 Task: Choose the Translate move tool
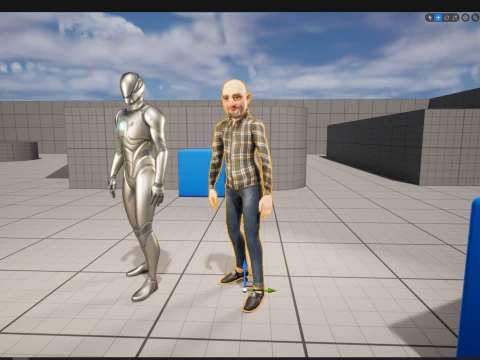coord(438,18)
